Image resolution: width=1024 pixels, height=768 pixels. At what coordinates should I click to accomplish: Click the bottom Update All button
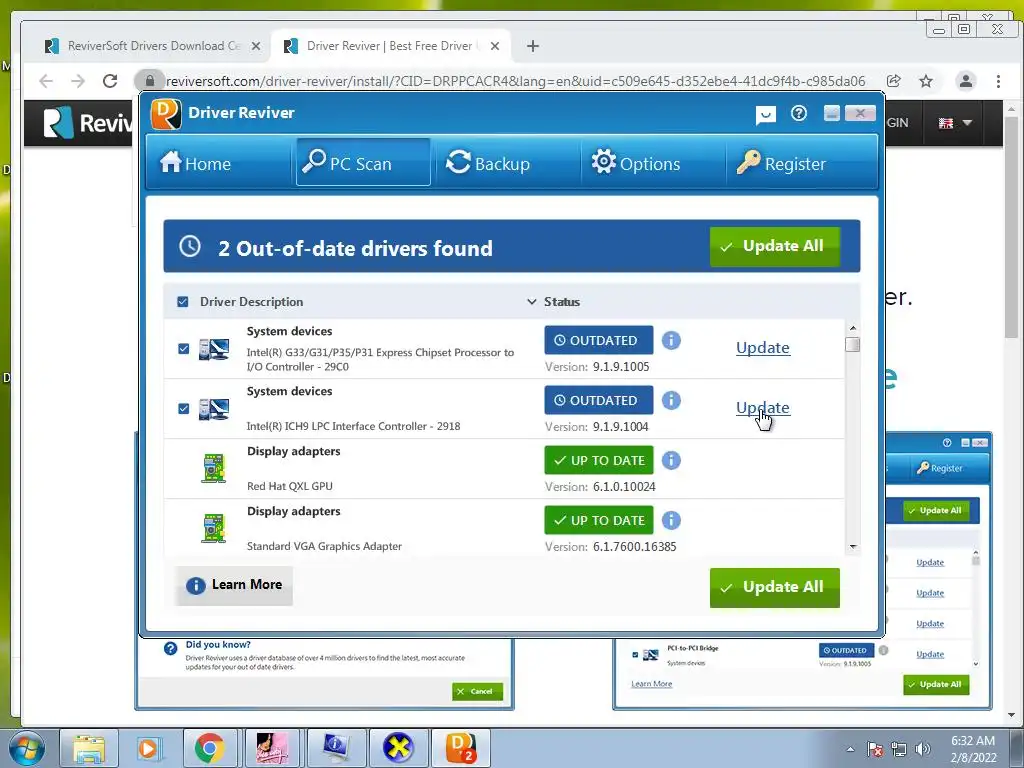pos(775,587)
